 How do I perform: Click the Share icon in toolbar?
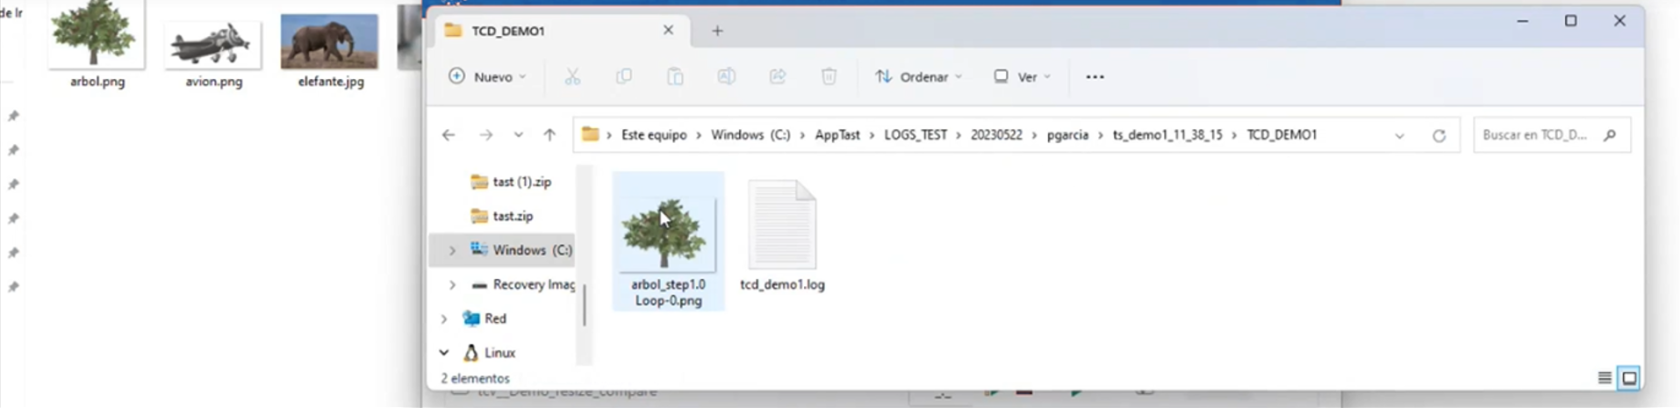click(778, 77)
